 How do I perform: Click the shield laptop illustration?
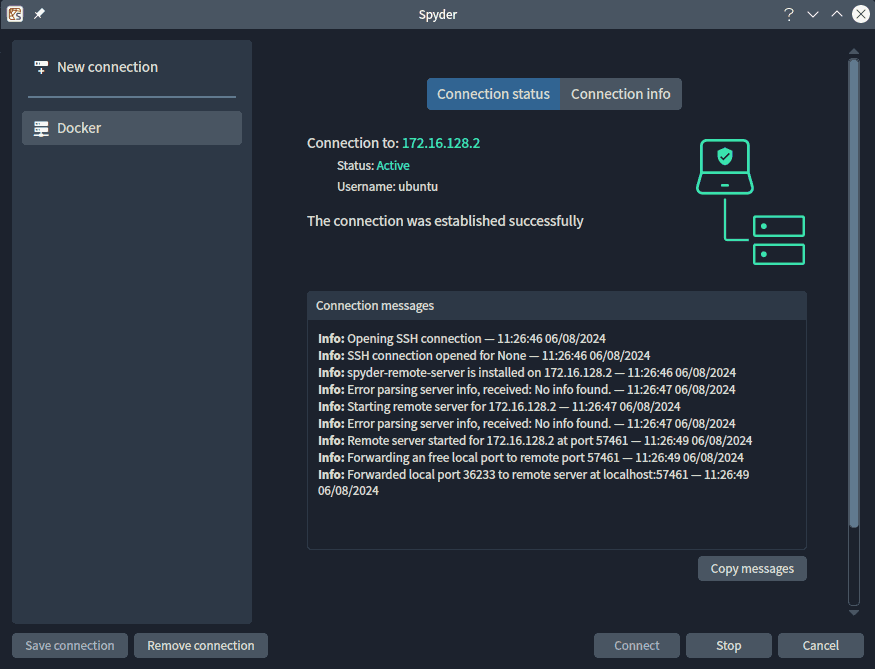724,166
